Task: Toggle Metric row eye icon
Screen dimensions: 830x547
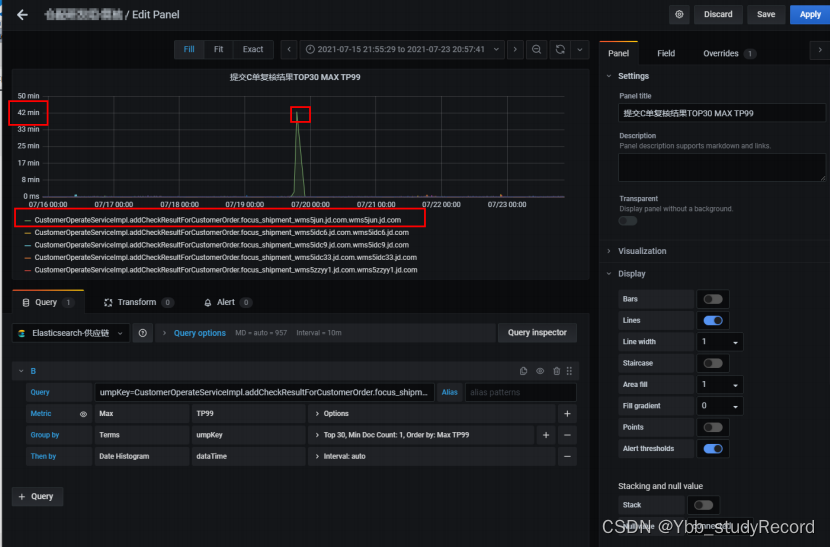Action: tap(83, 414)
